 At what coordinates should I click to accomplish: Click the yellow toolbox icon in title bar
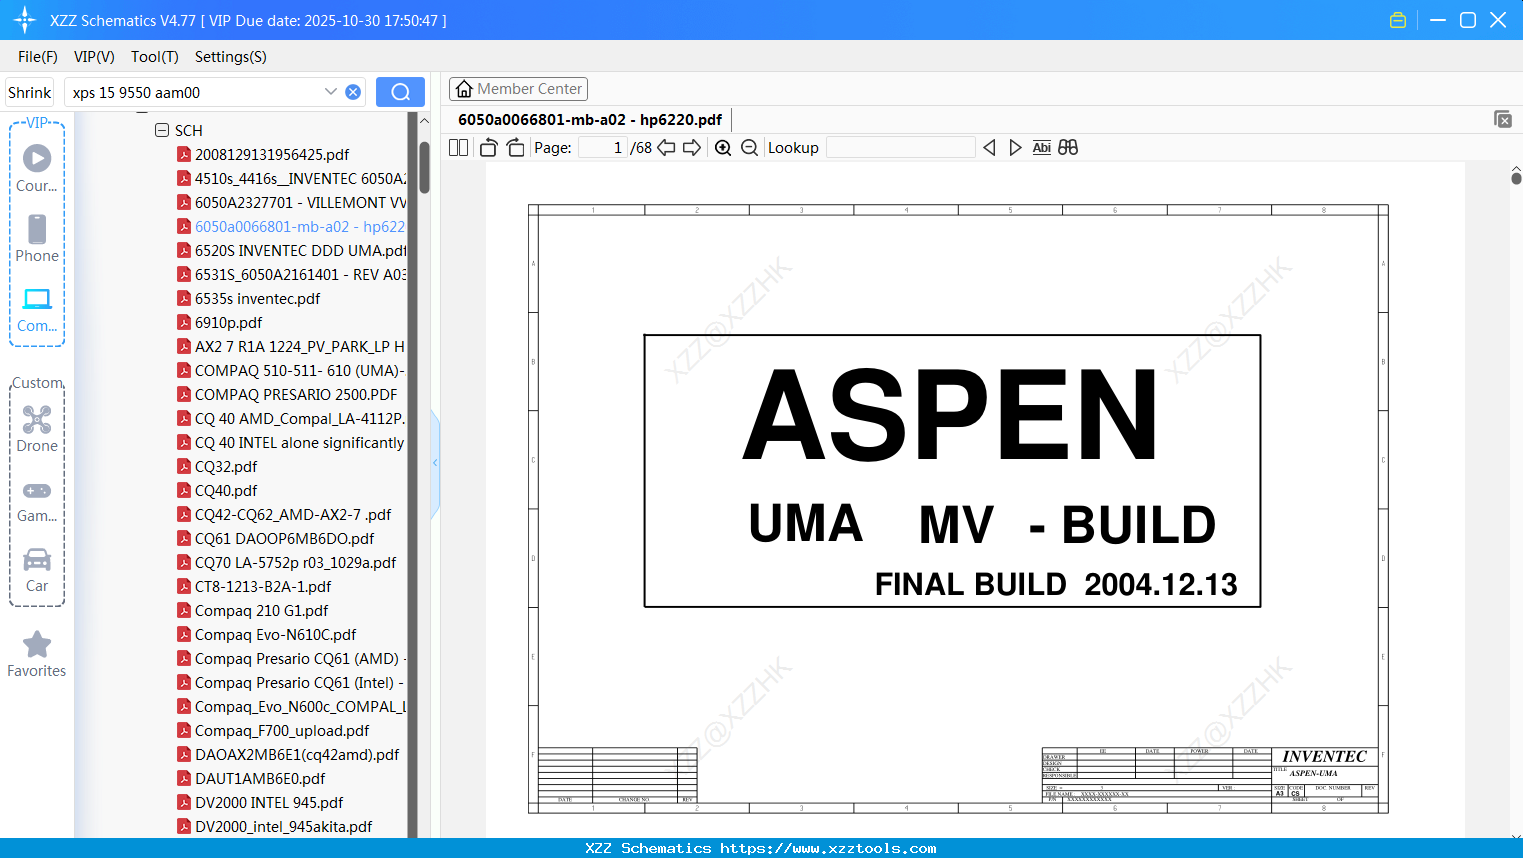(1398, 20)
